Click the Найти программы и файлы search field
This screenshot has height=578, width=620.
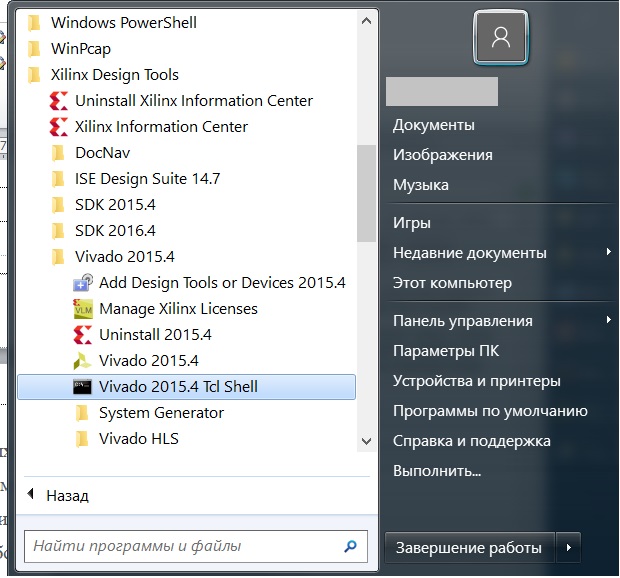(180, 547)
